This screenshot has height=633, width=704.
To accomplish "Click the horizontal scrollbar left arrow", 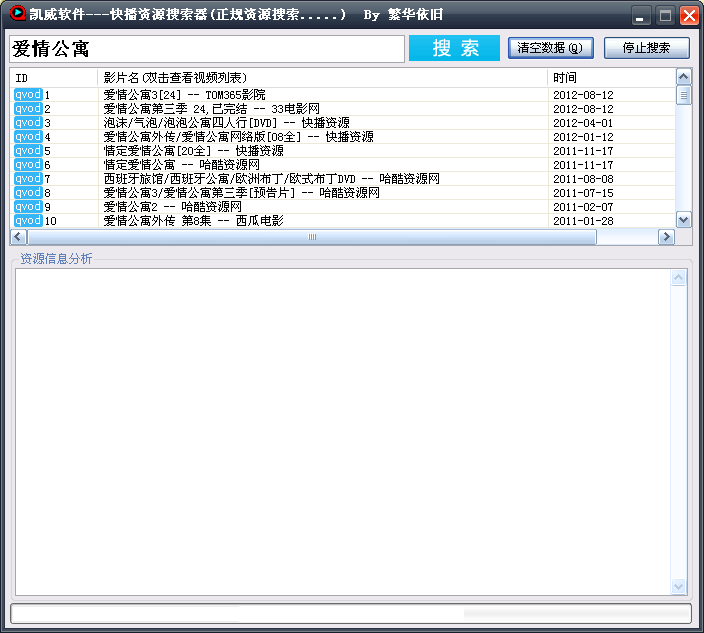I will [18, 237].
